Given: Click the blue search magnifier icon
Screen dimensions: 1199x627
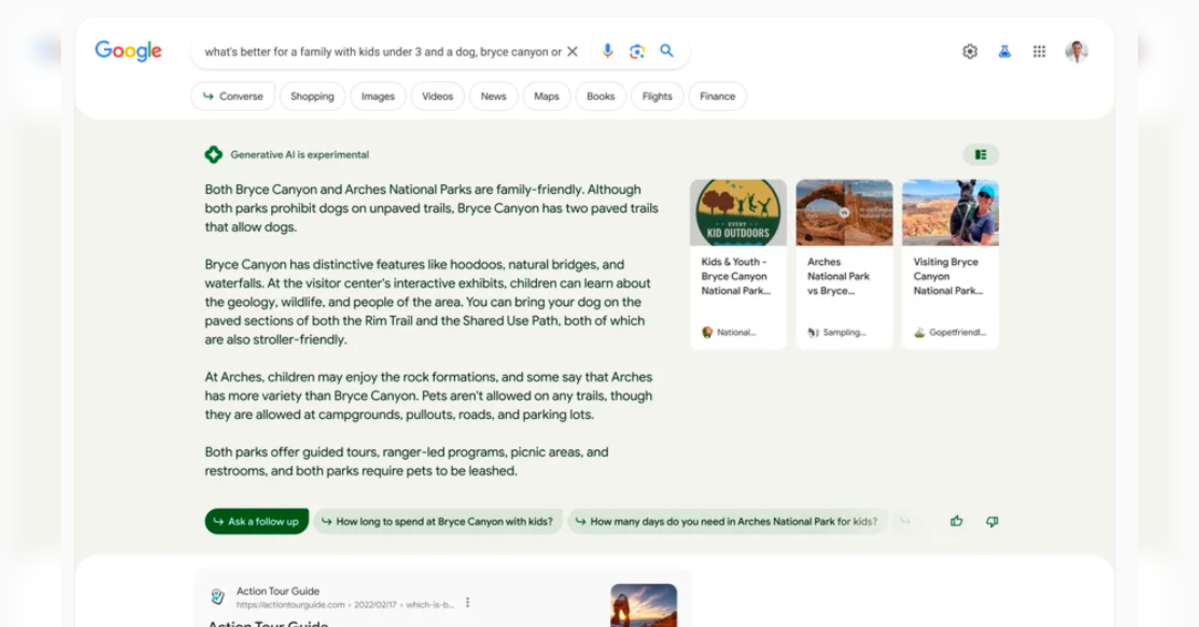Looking at the screenshot, I should tap(667, 51).
